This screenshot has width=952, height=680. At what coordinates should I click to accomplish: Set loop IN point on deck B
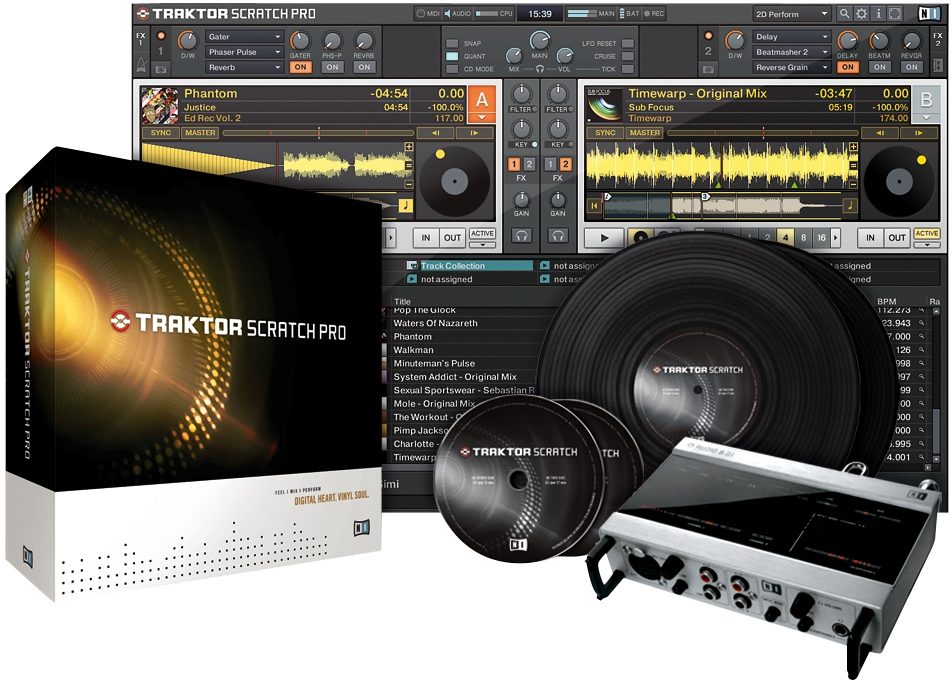click(x=870, y=237)
